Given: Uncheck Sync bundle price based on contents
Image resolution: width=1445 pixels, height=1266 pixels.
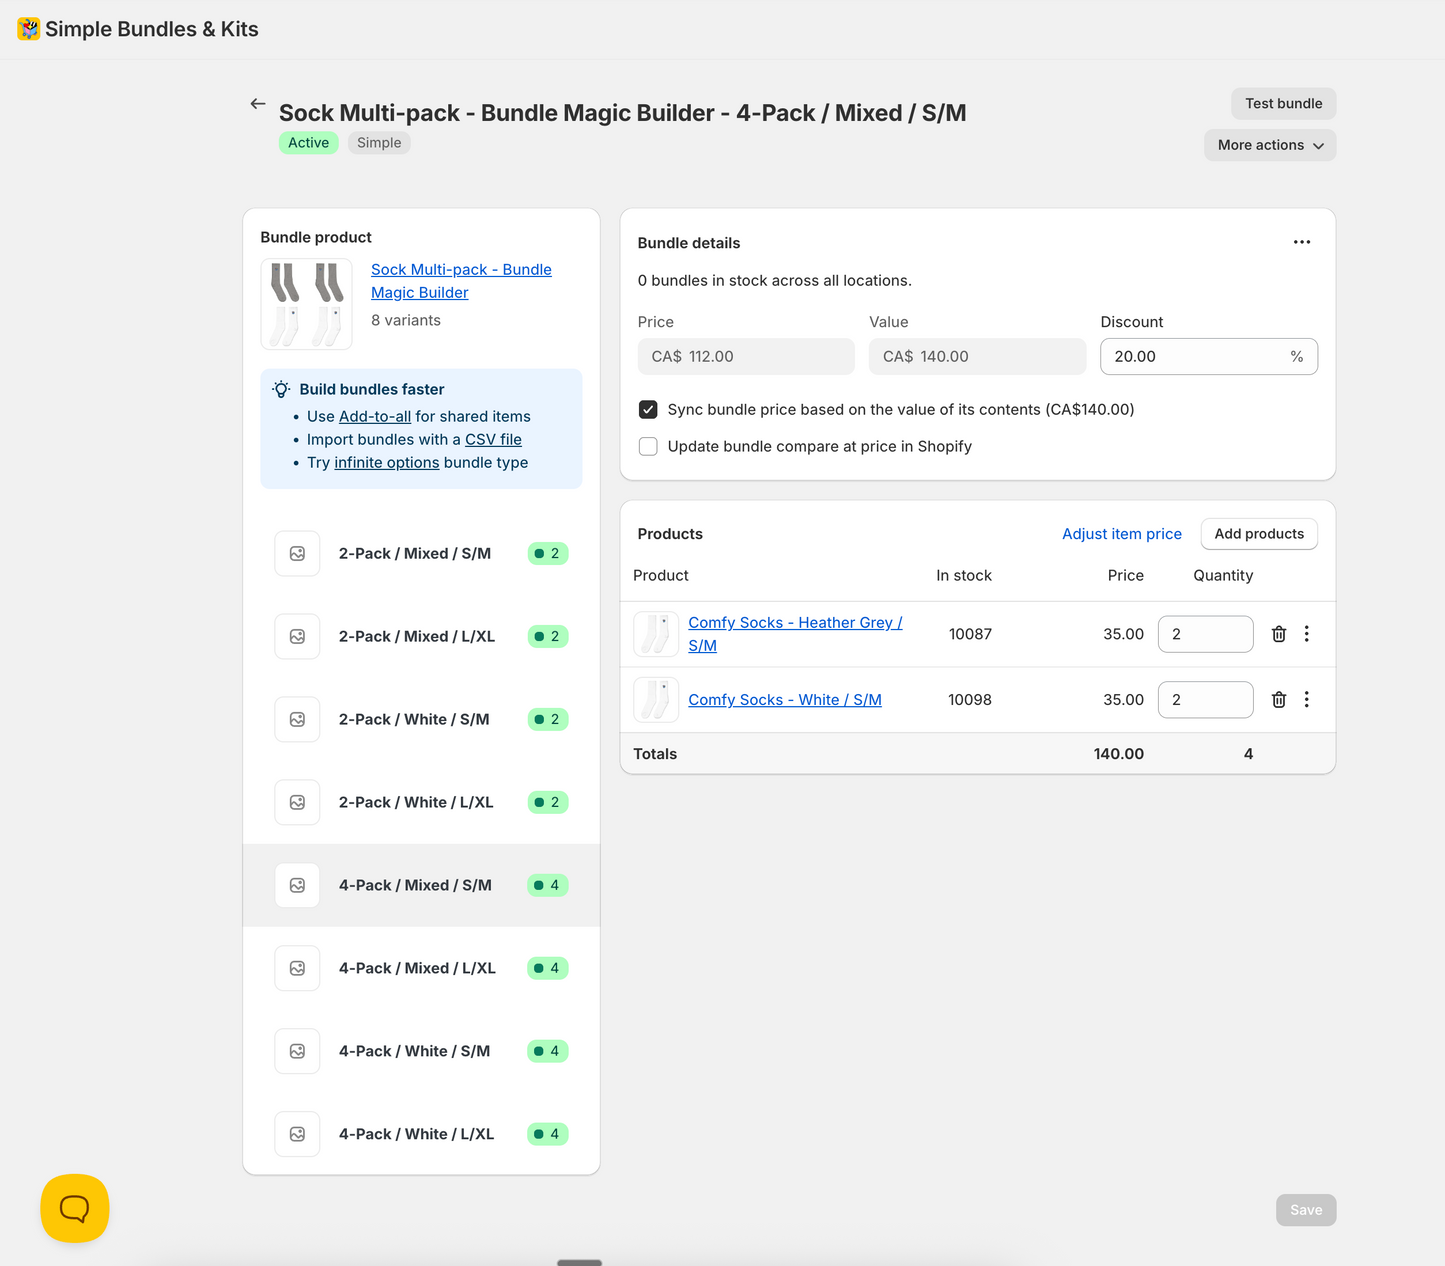Looking at the screenshot, I should (648, 410).
